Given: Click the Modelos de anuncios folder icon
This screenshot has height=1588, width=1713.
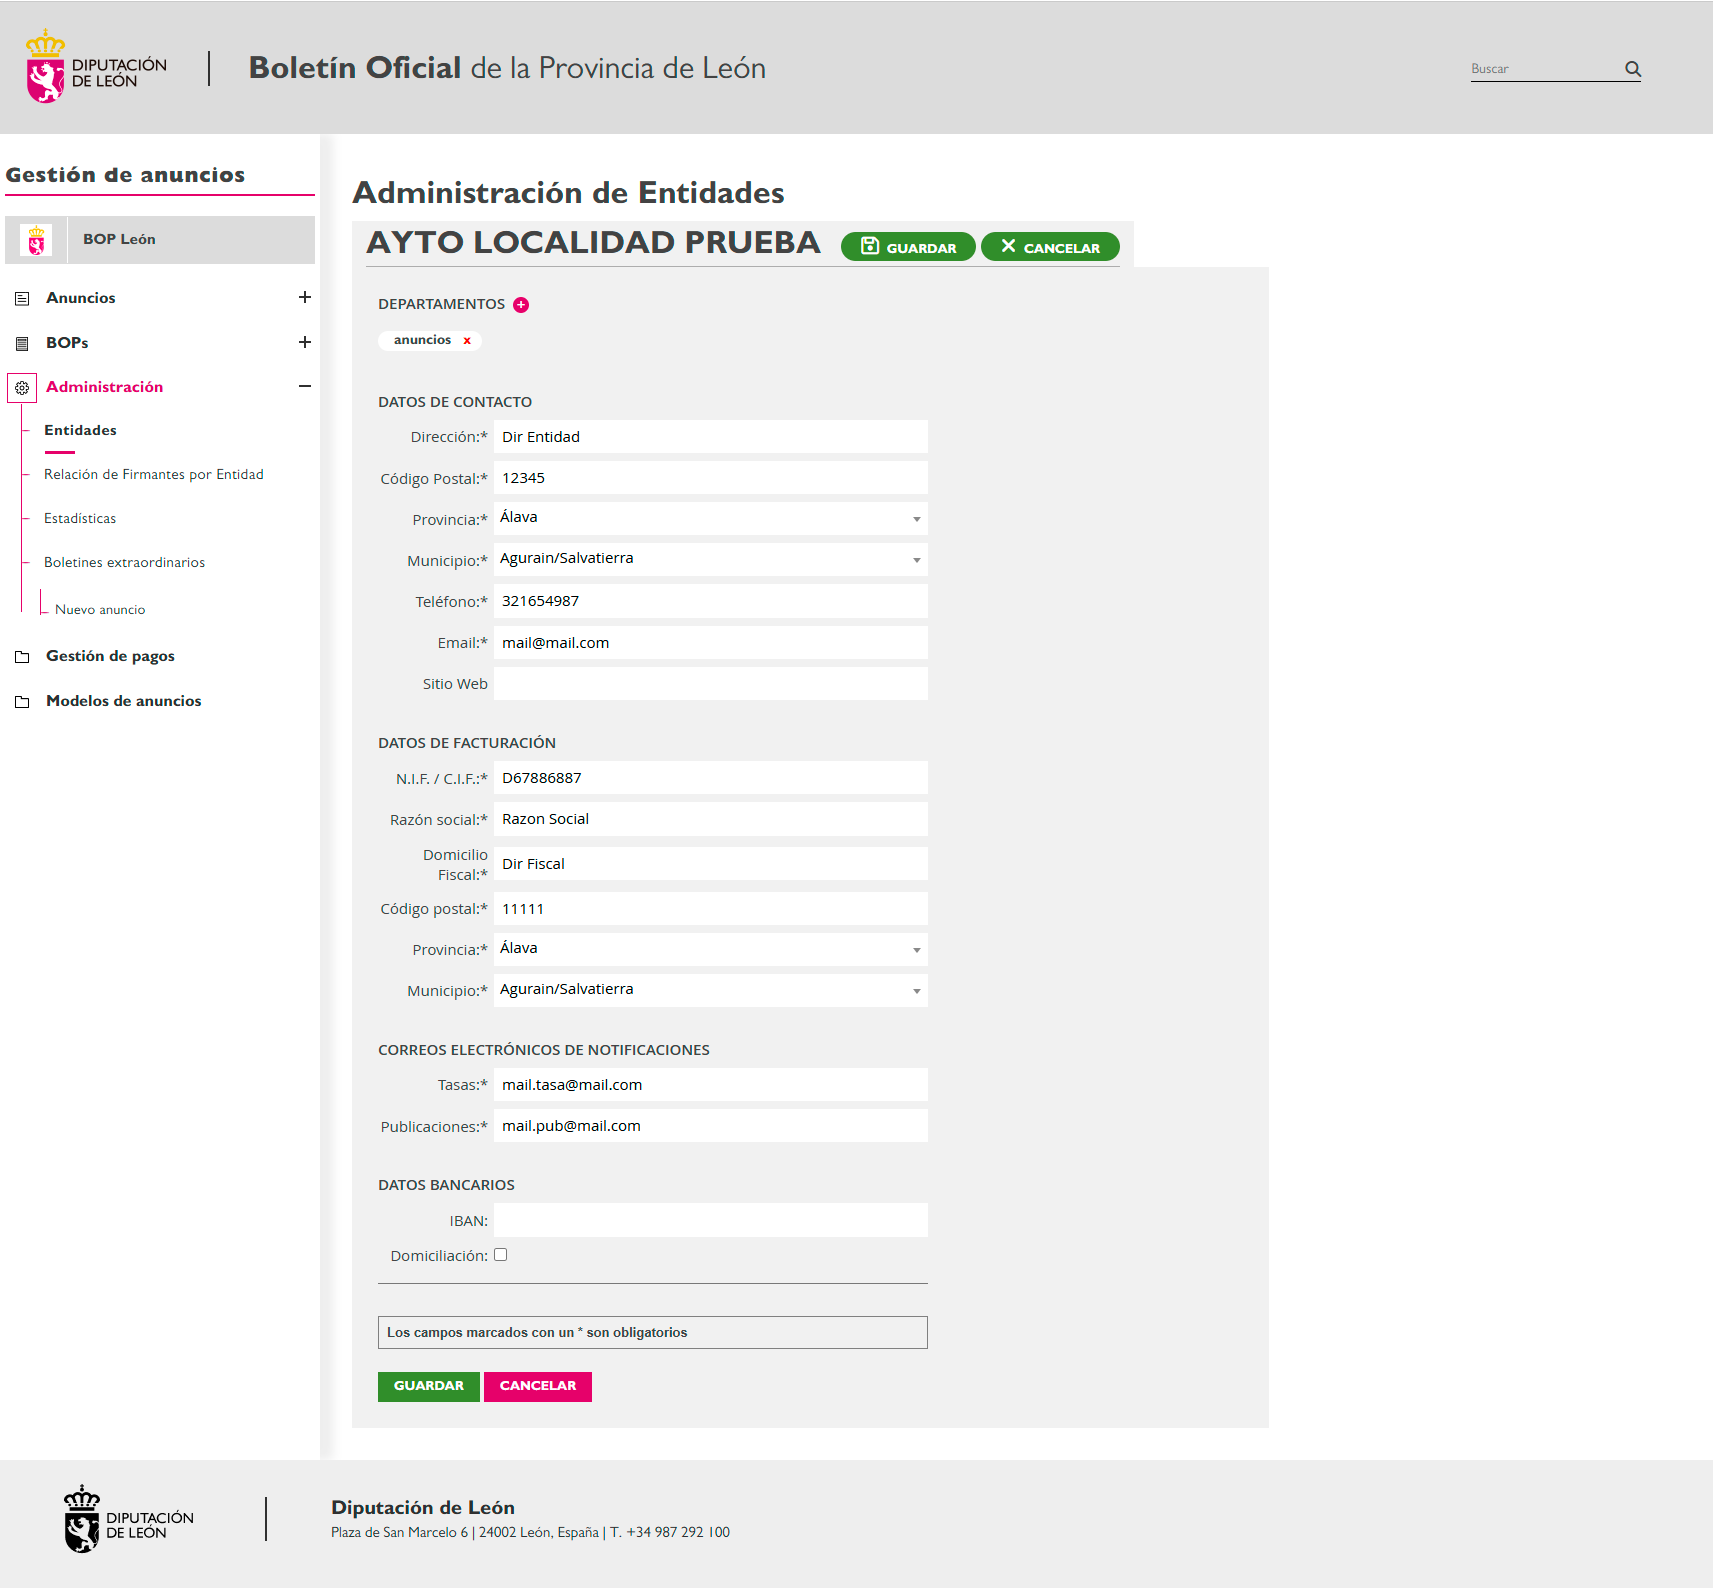Looking at the screenshot, I should click(22, 702).
